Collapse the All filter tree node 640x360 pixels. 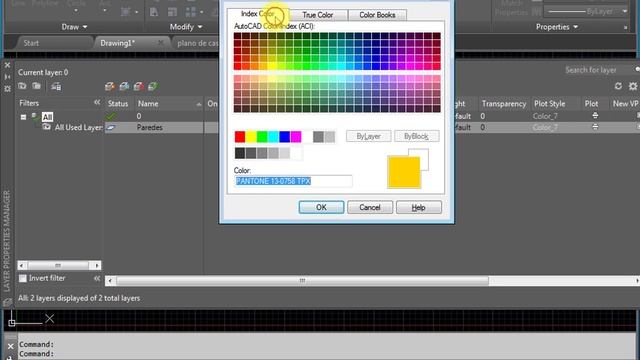coord(23,117)
